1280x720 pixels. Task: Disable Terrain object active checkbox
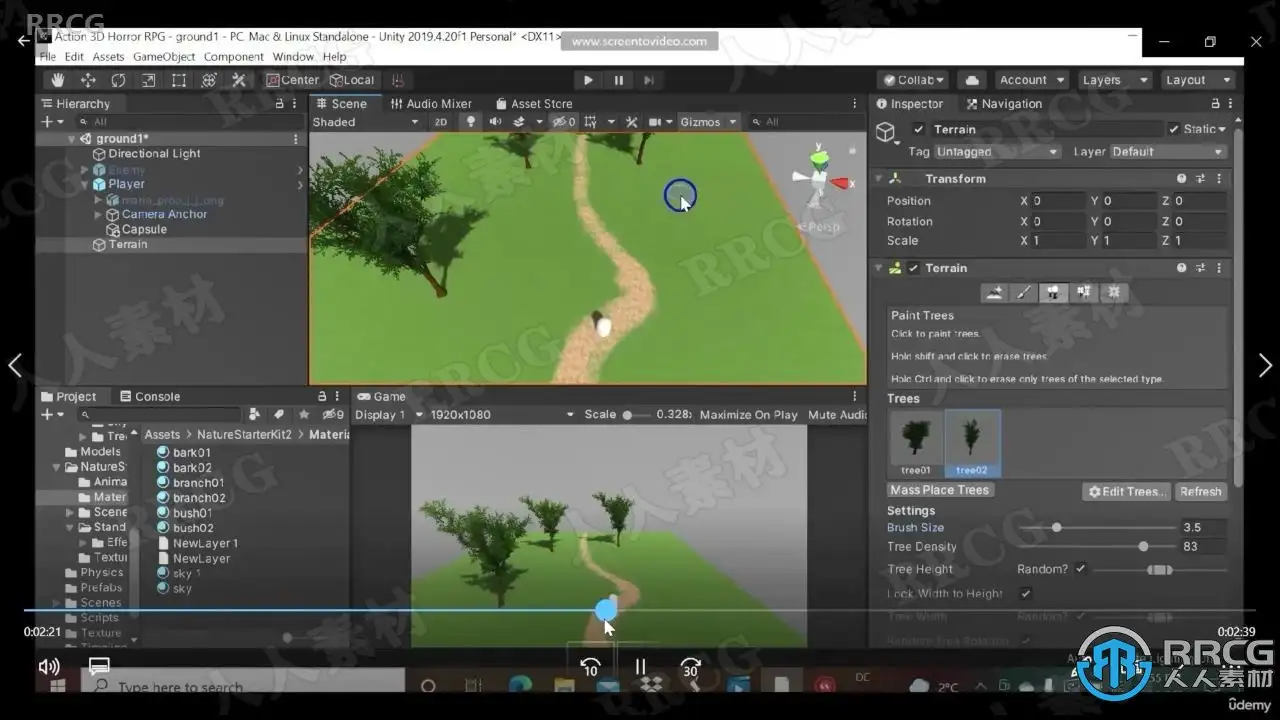pos(918,129)
